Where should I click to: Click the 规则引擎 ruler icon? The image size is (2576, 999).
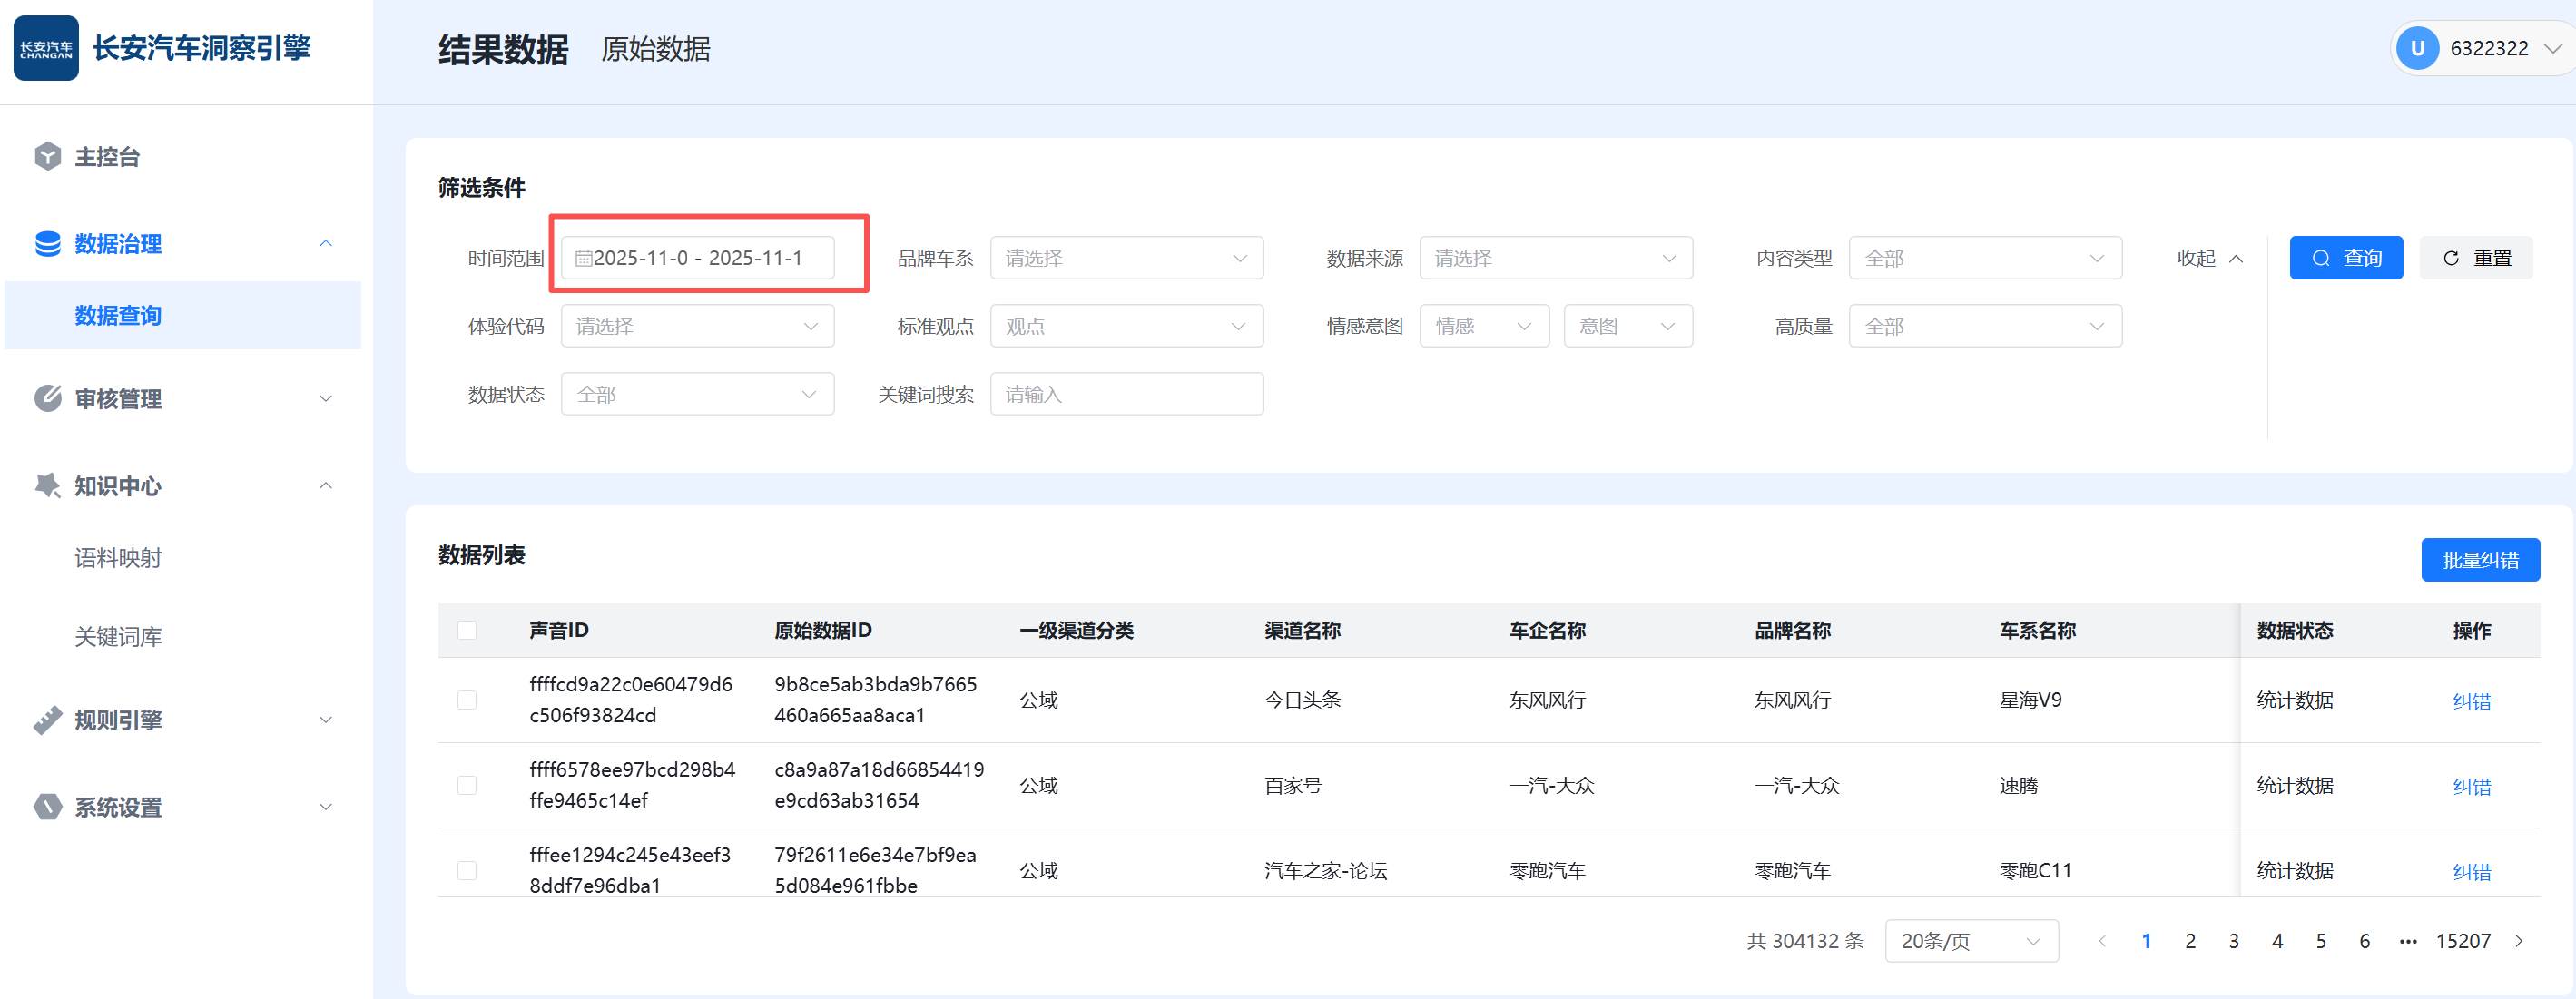point(47,720)
